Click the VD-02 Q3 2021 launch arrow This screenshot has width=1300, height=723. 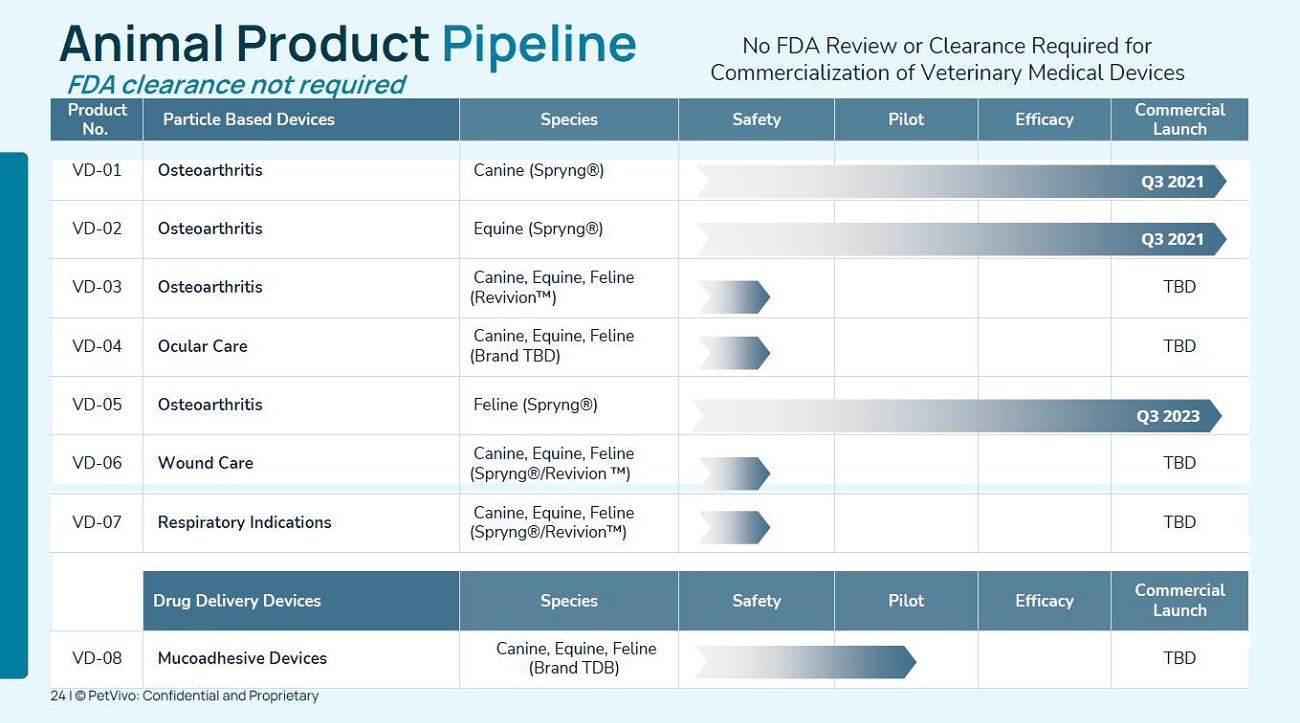[x=961, y=239]
